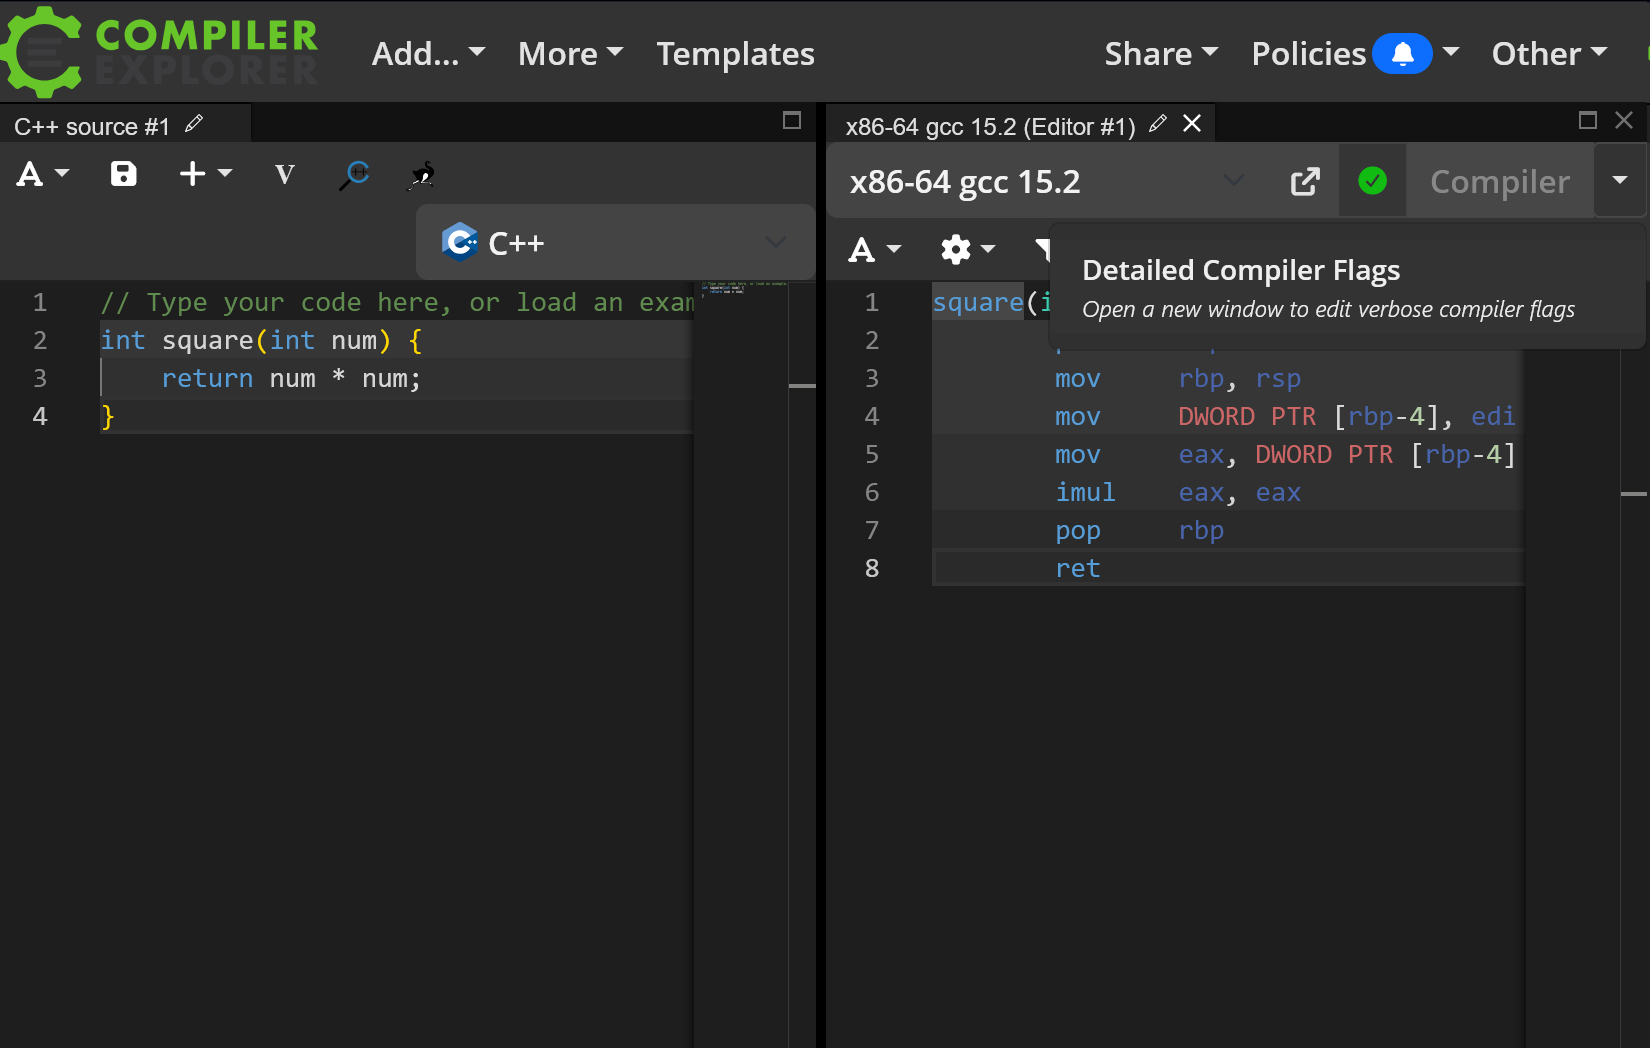1650x1048 pixels.
Task: Pop out compiler picker with external-link icon
Action: pos(1305,181)
